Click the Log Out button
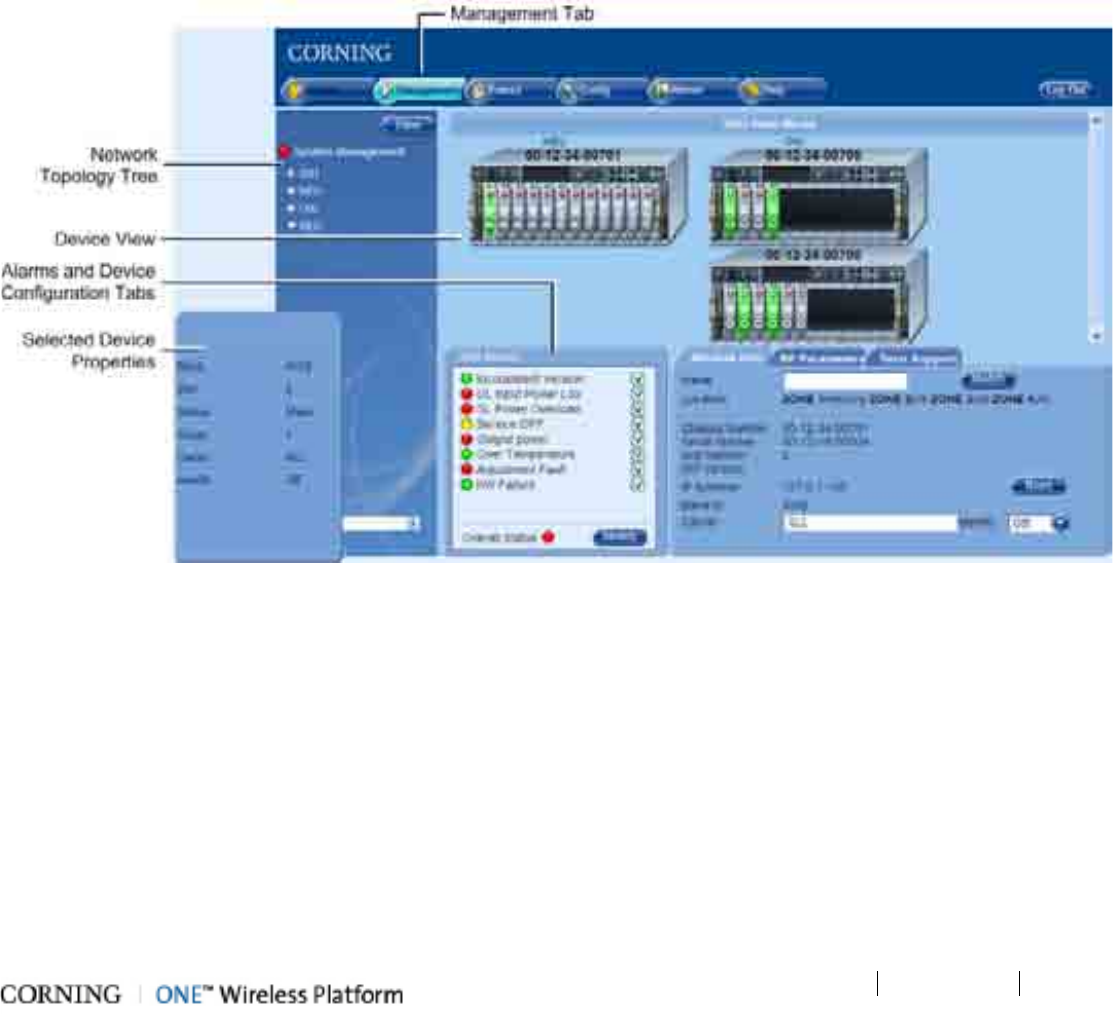The width and height of the screenshot is (1113, 1023). click(x=1065, y=89)
